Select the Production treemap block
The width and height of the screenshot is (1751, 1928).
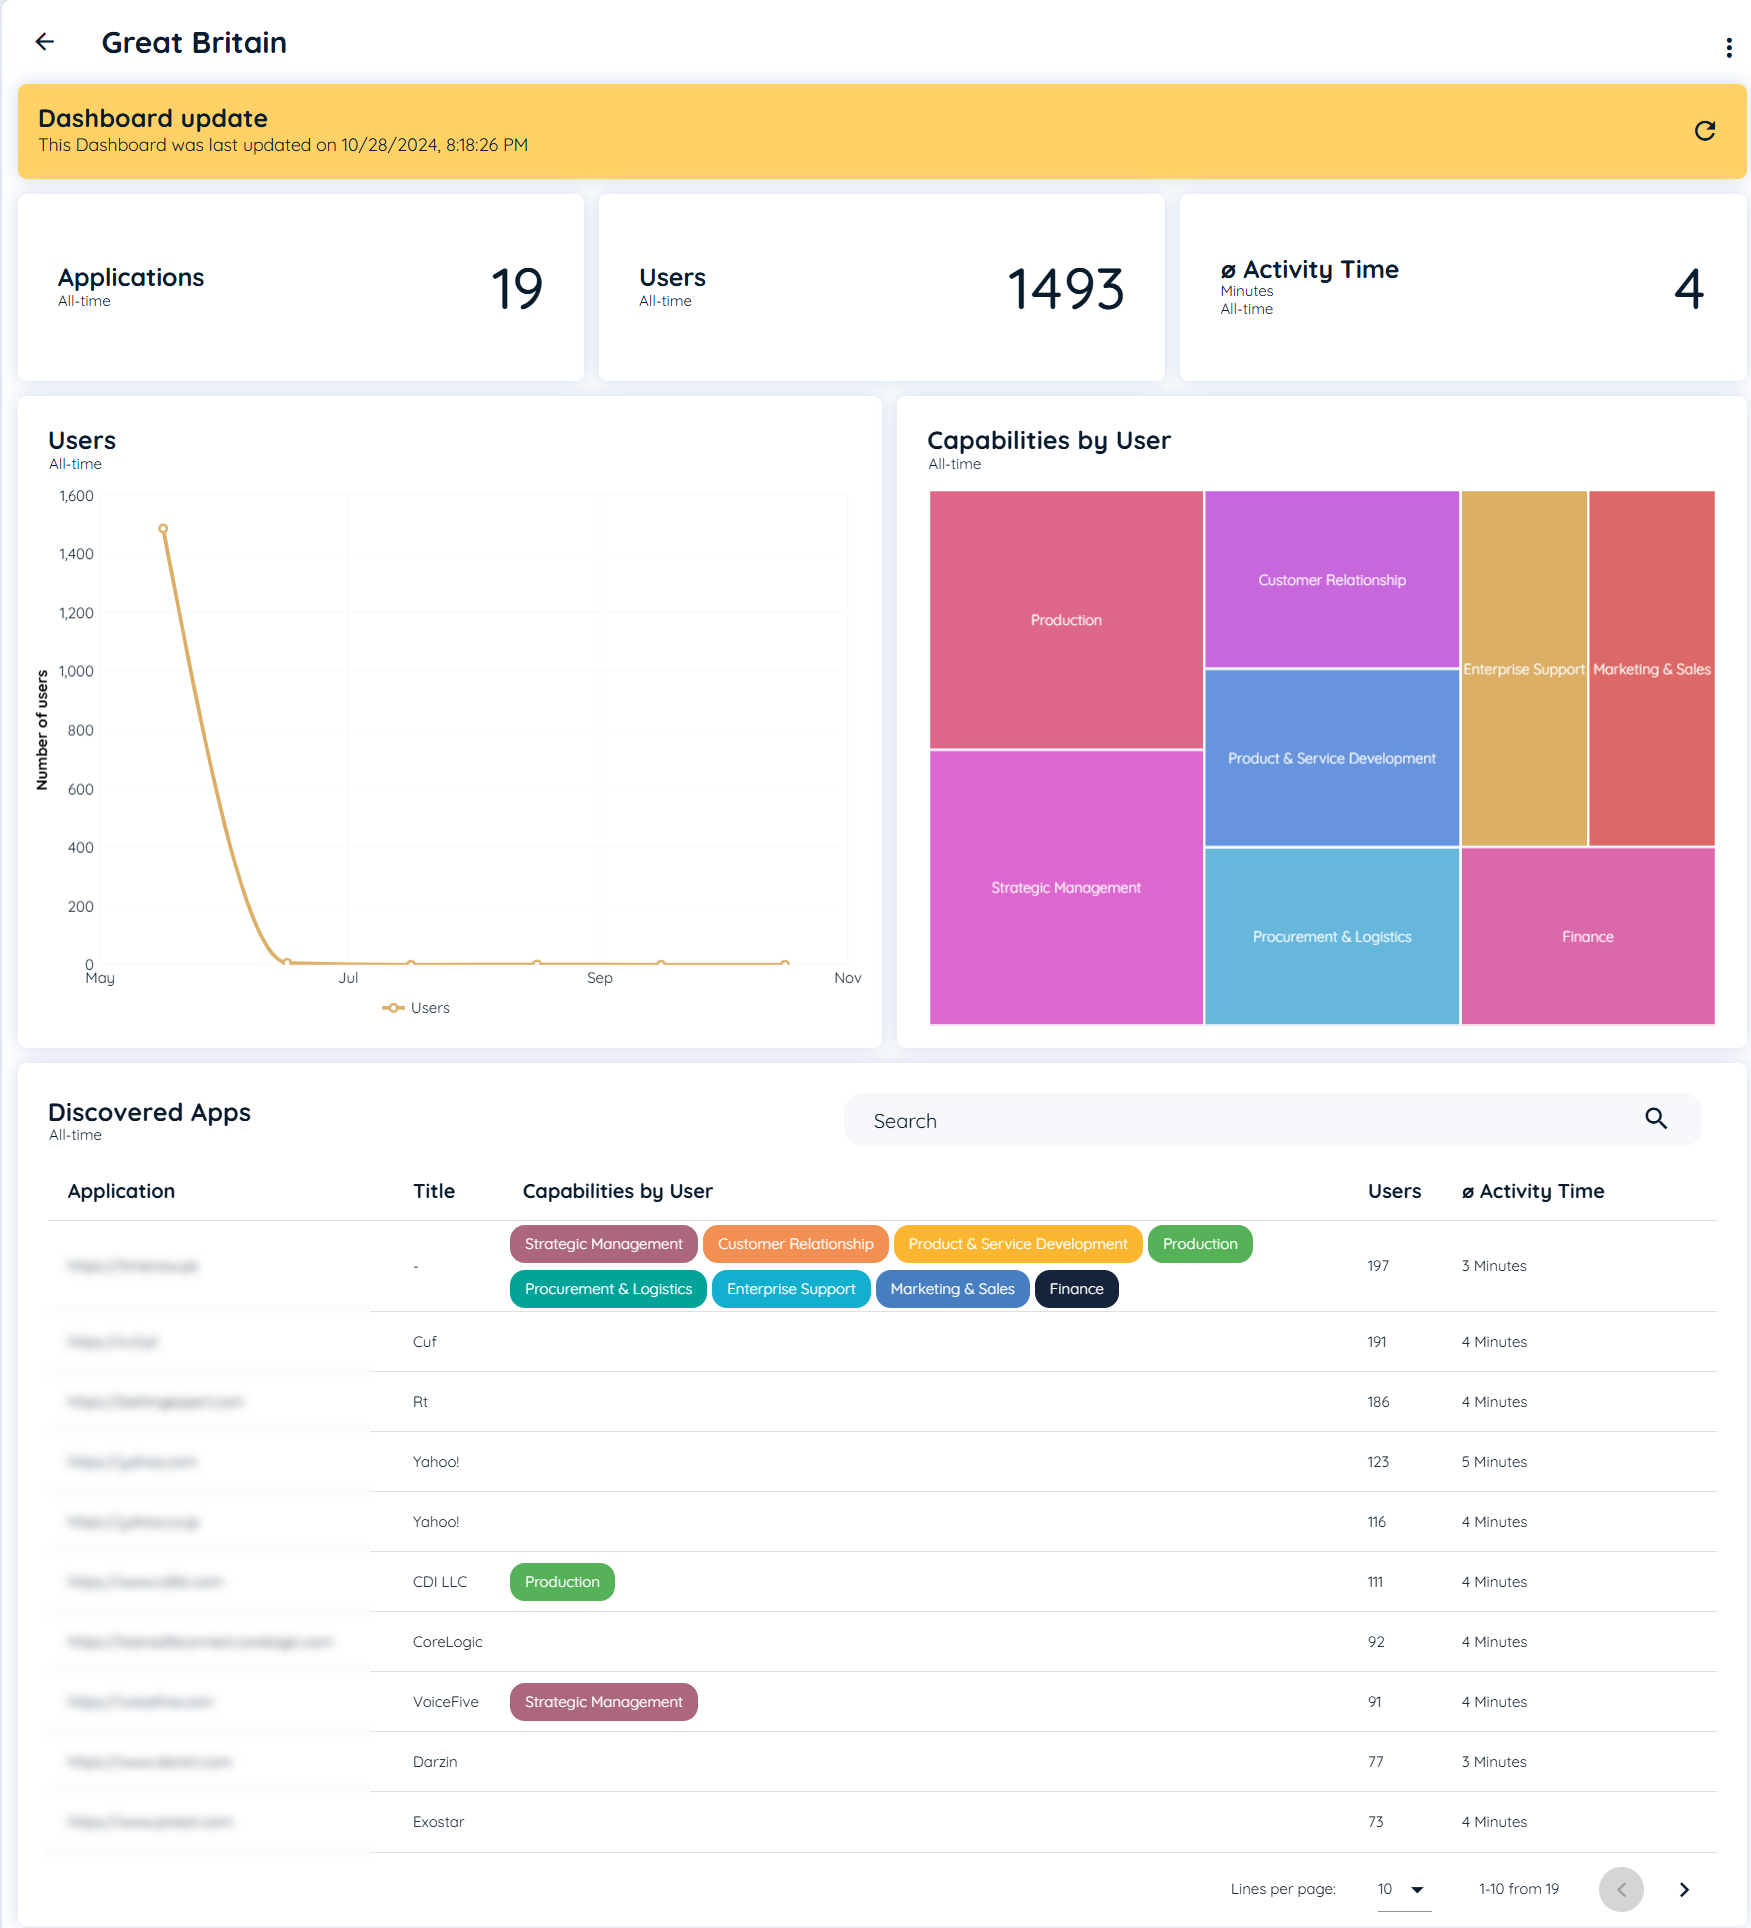point(1066,620)
